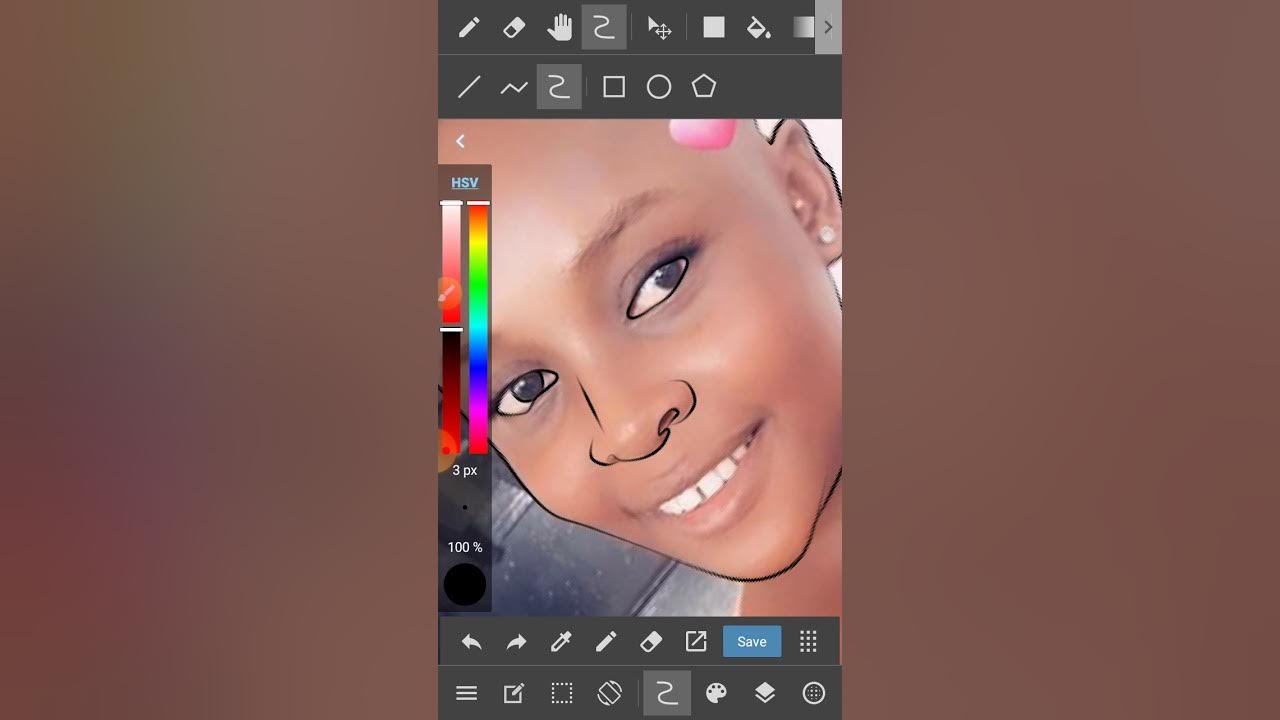Choose the polyline zigzag shape
The image size is (1280, 720).
[x=514, y=88]
